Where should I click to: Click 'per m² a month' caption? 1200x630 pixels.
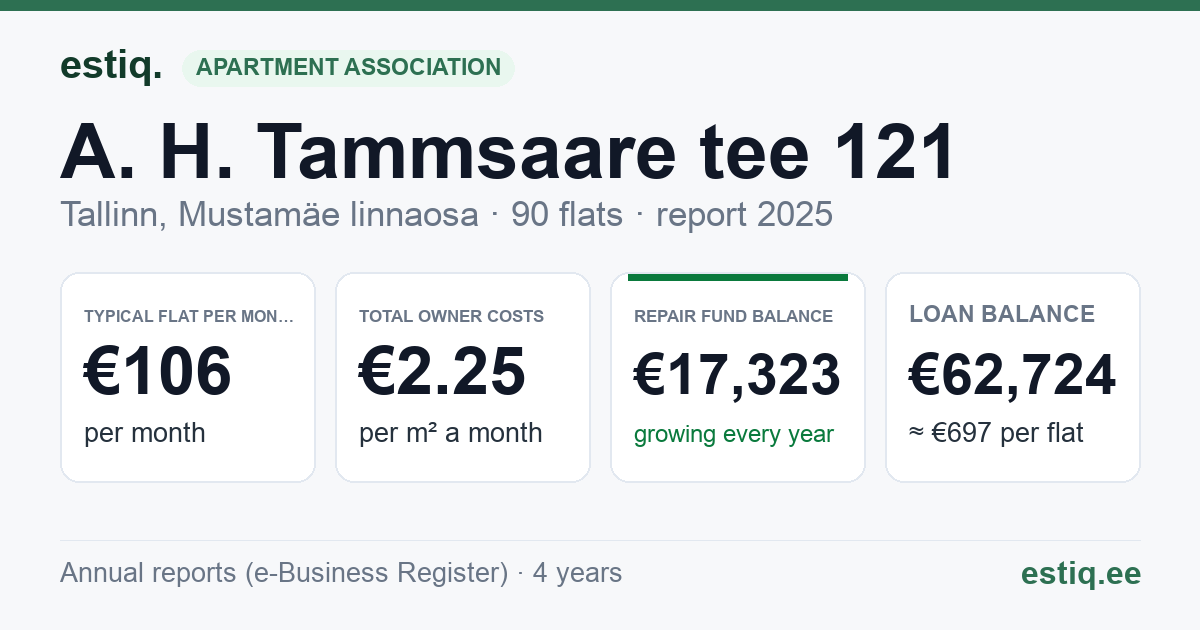point(451,433)
